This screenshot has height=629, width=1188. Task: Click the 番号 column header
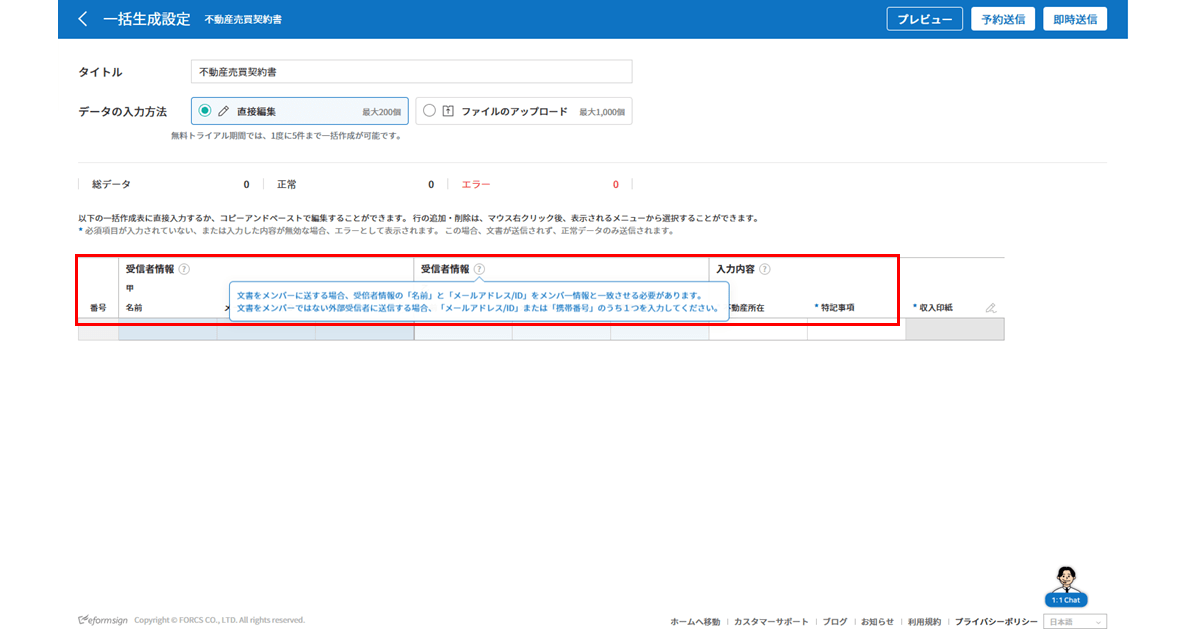point(98,308)
